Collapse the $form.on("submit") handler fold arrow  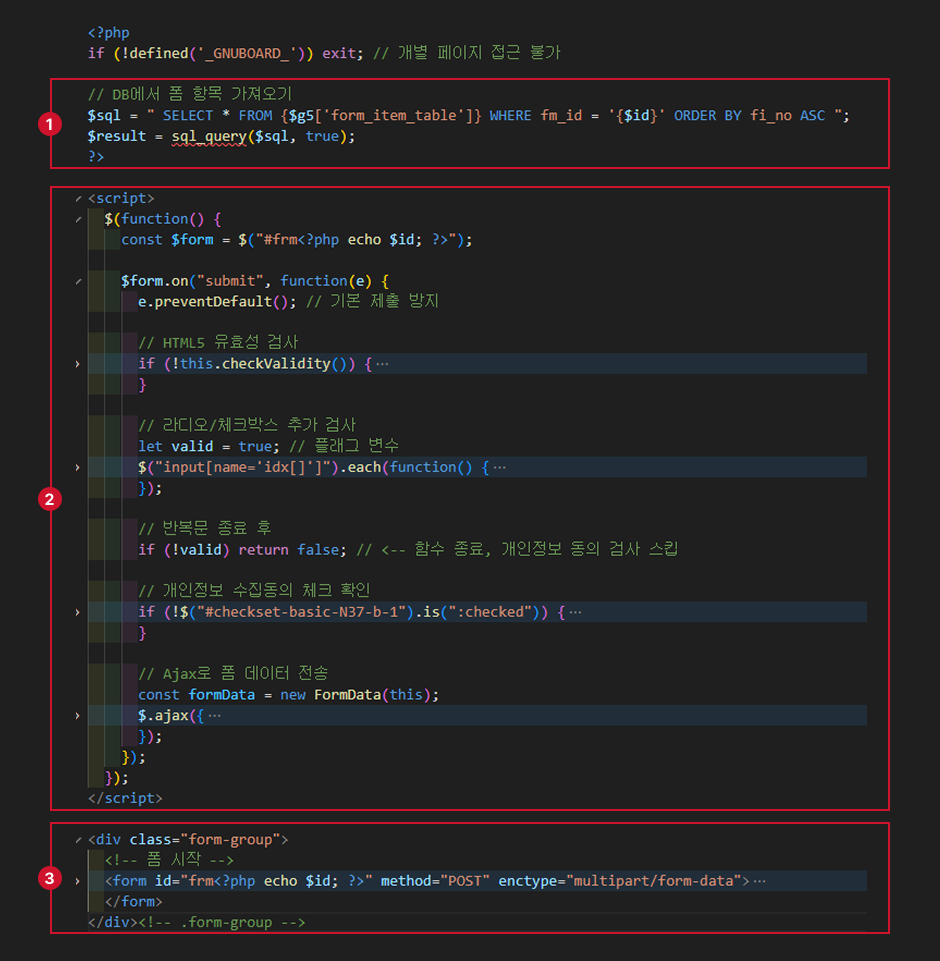tap(78, 281)
